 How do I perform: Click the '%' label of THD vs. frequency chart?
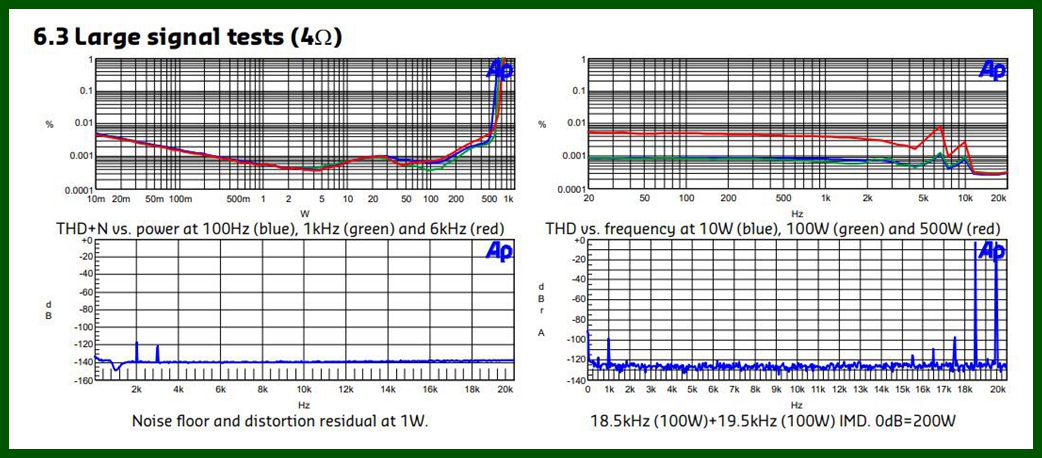click(x=542, y=124)
